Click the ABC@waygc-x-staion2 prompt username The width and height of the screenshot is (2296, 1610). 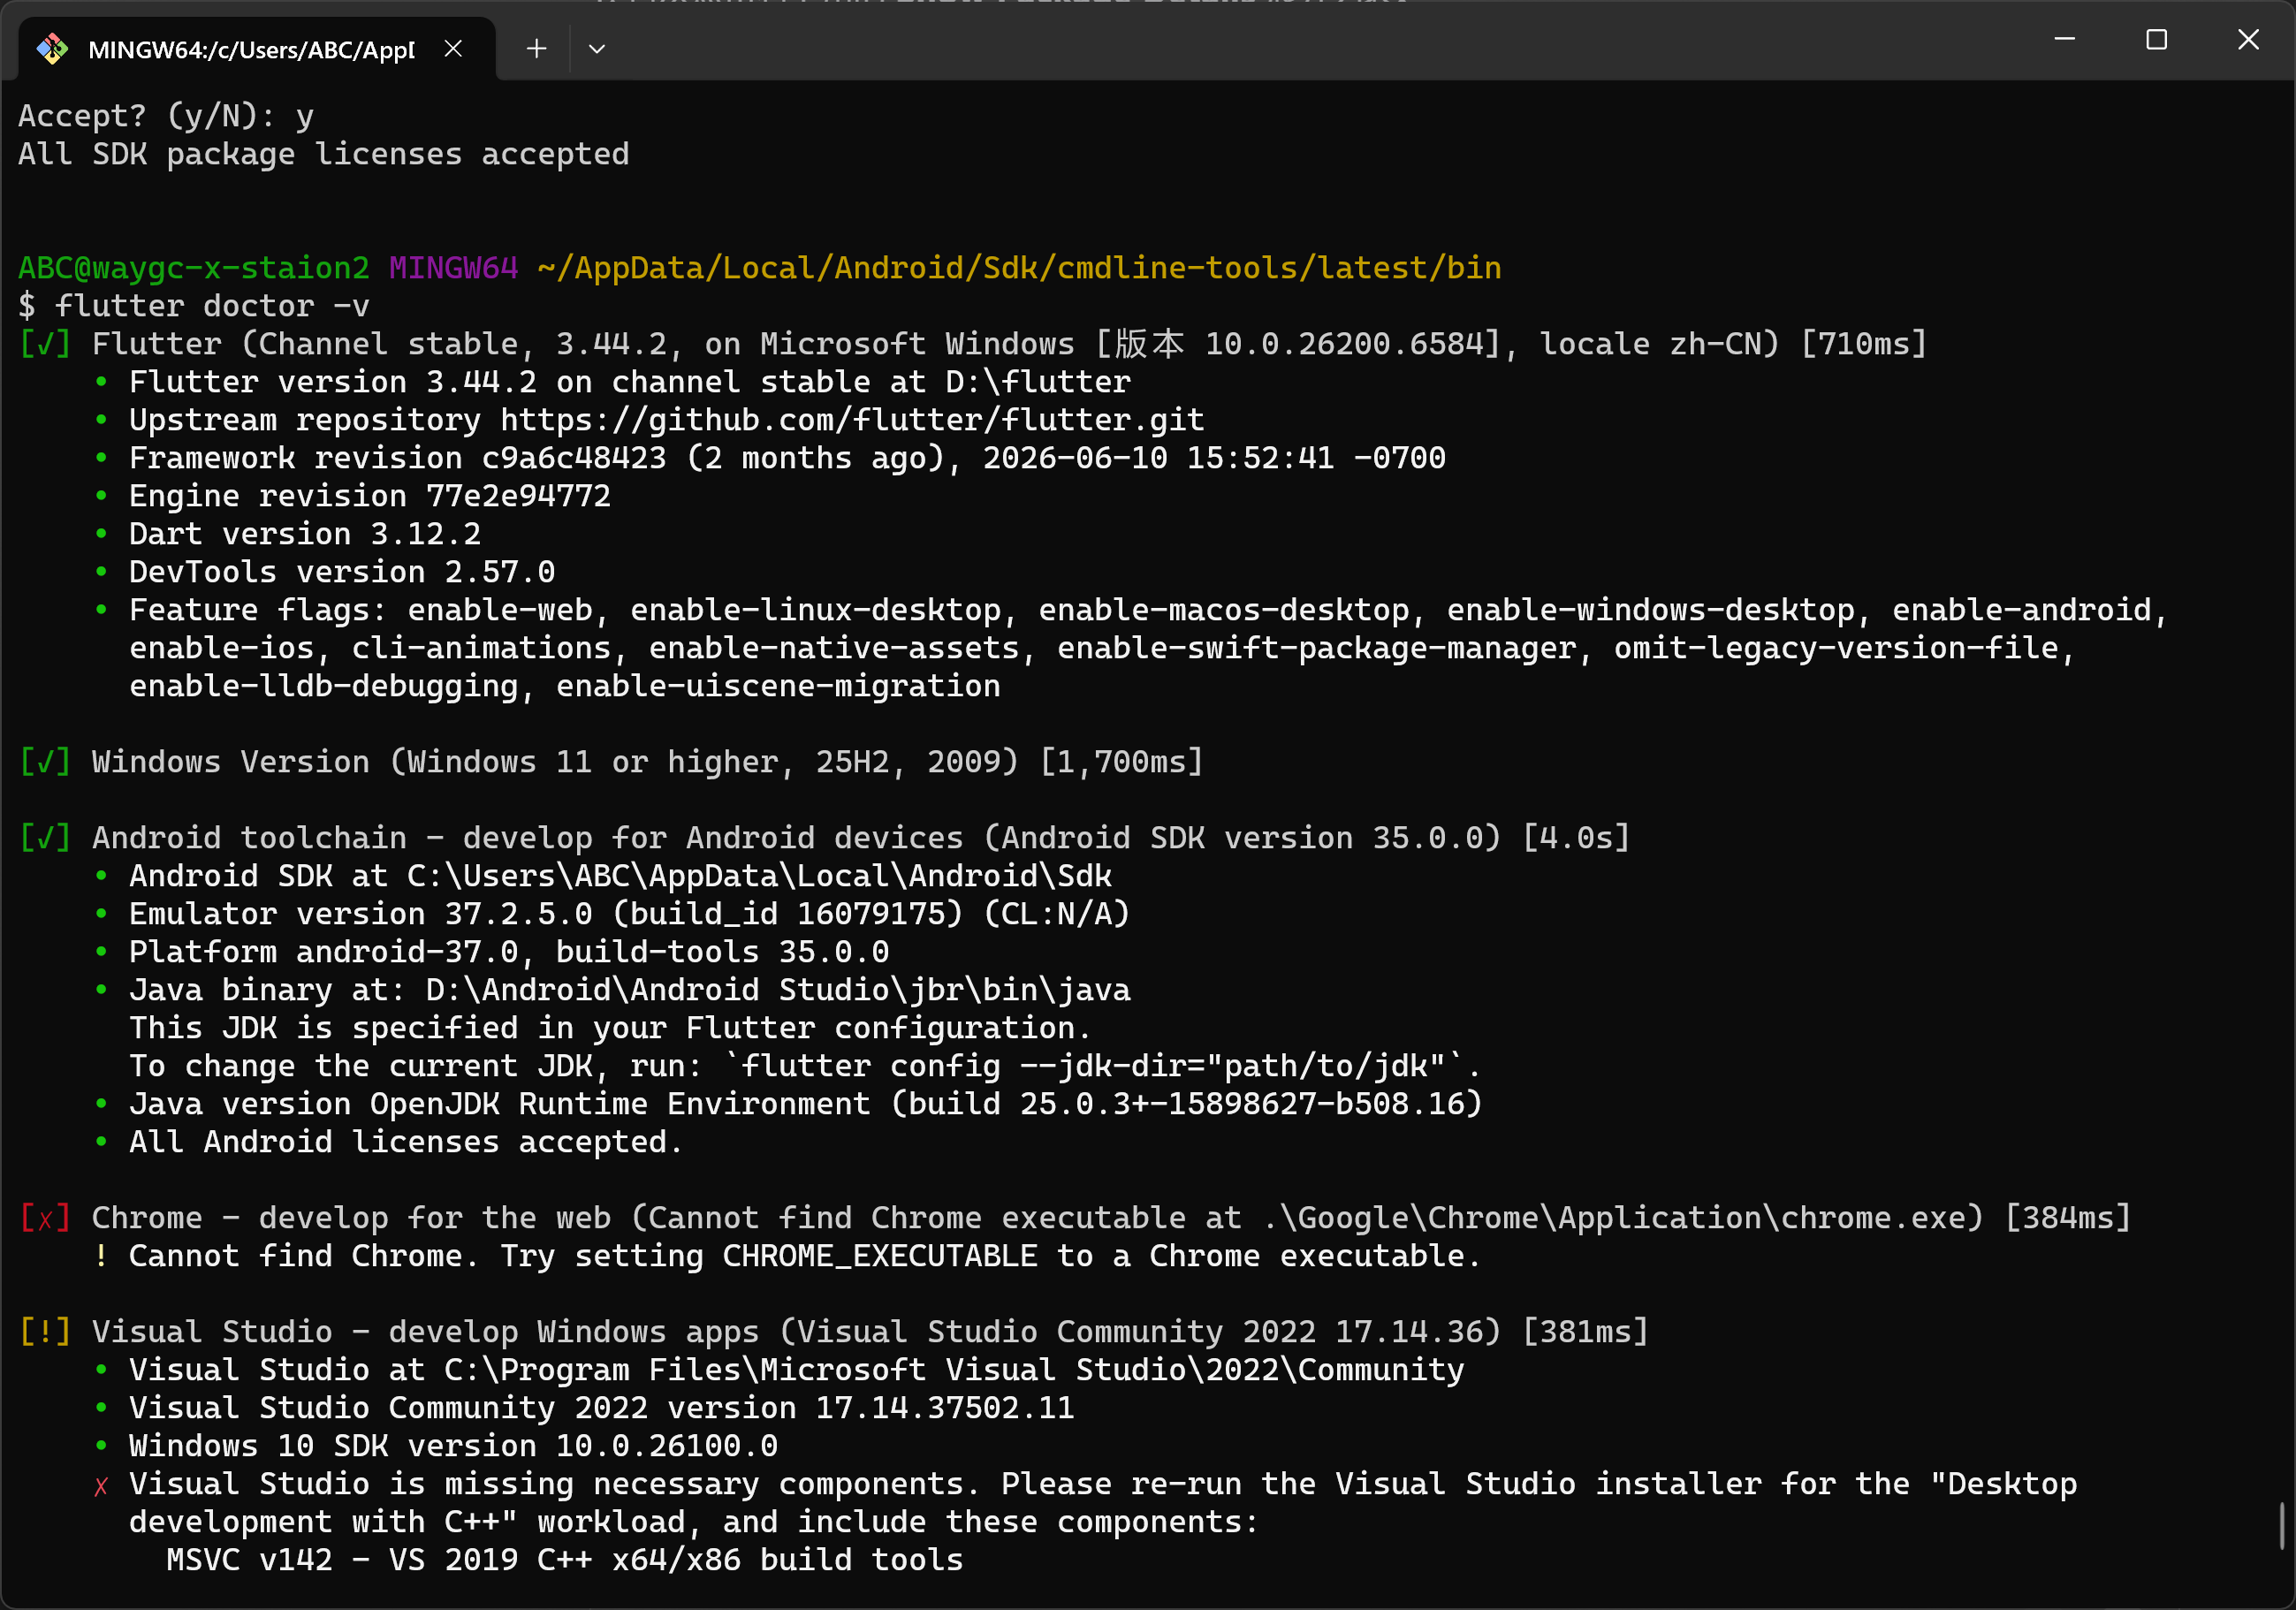(x=194, y=268)
